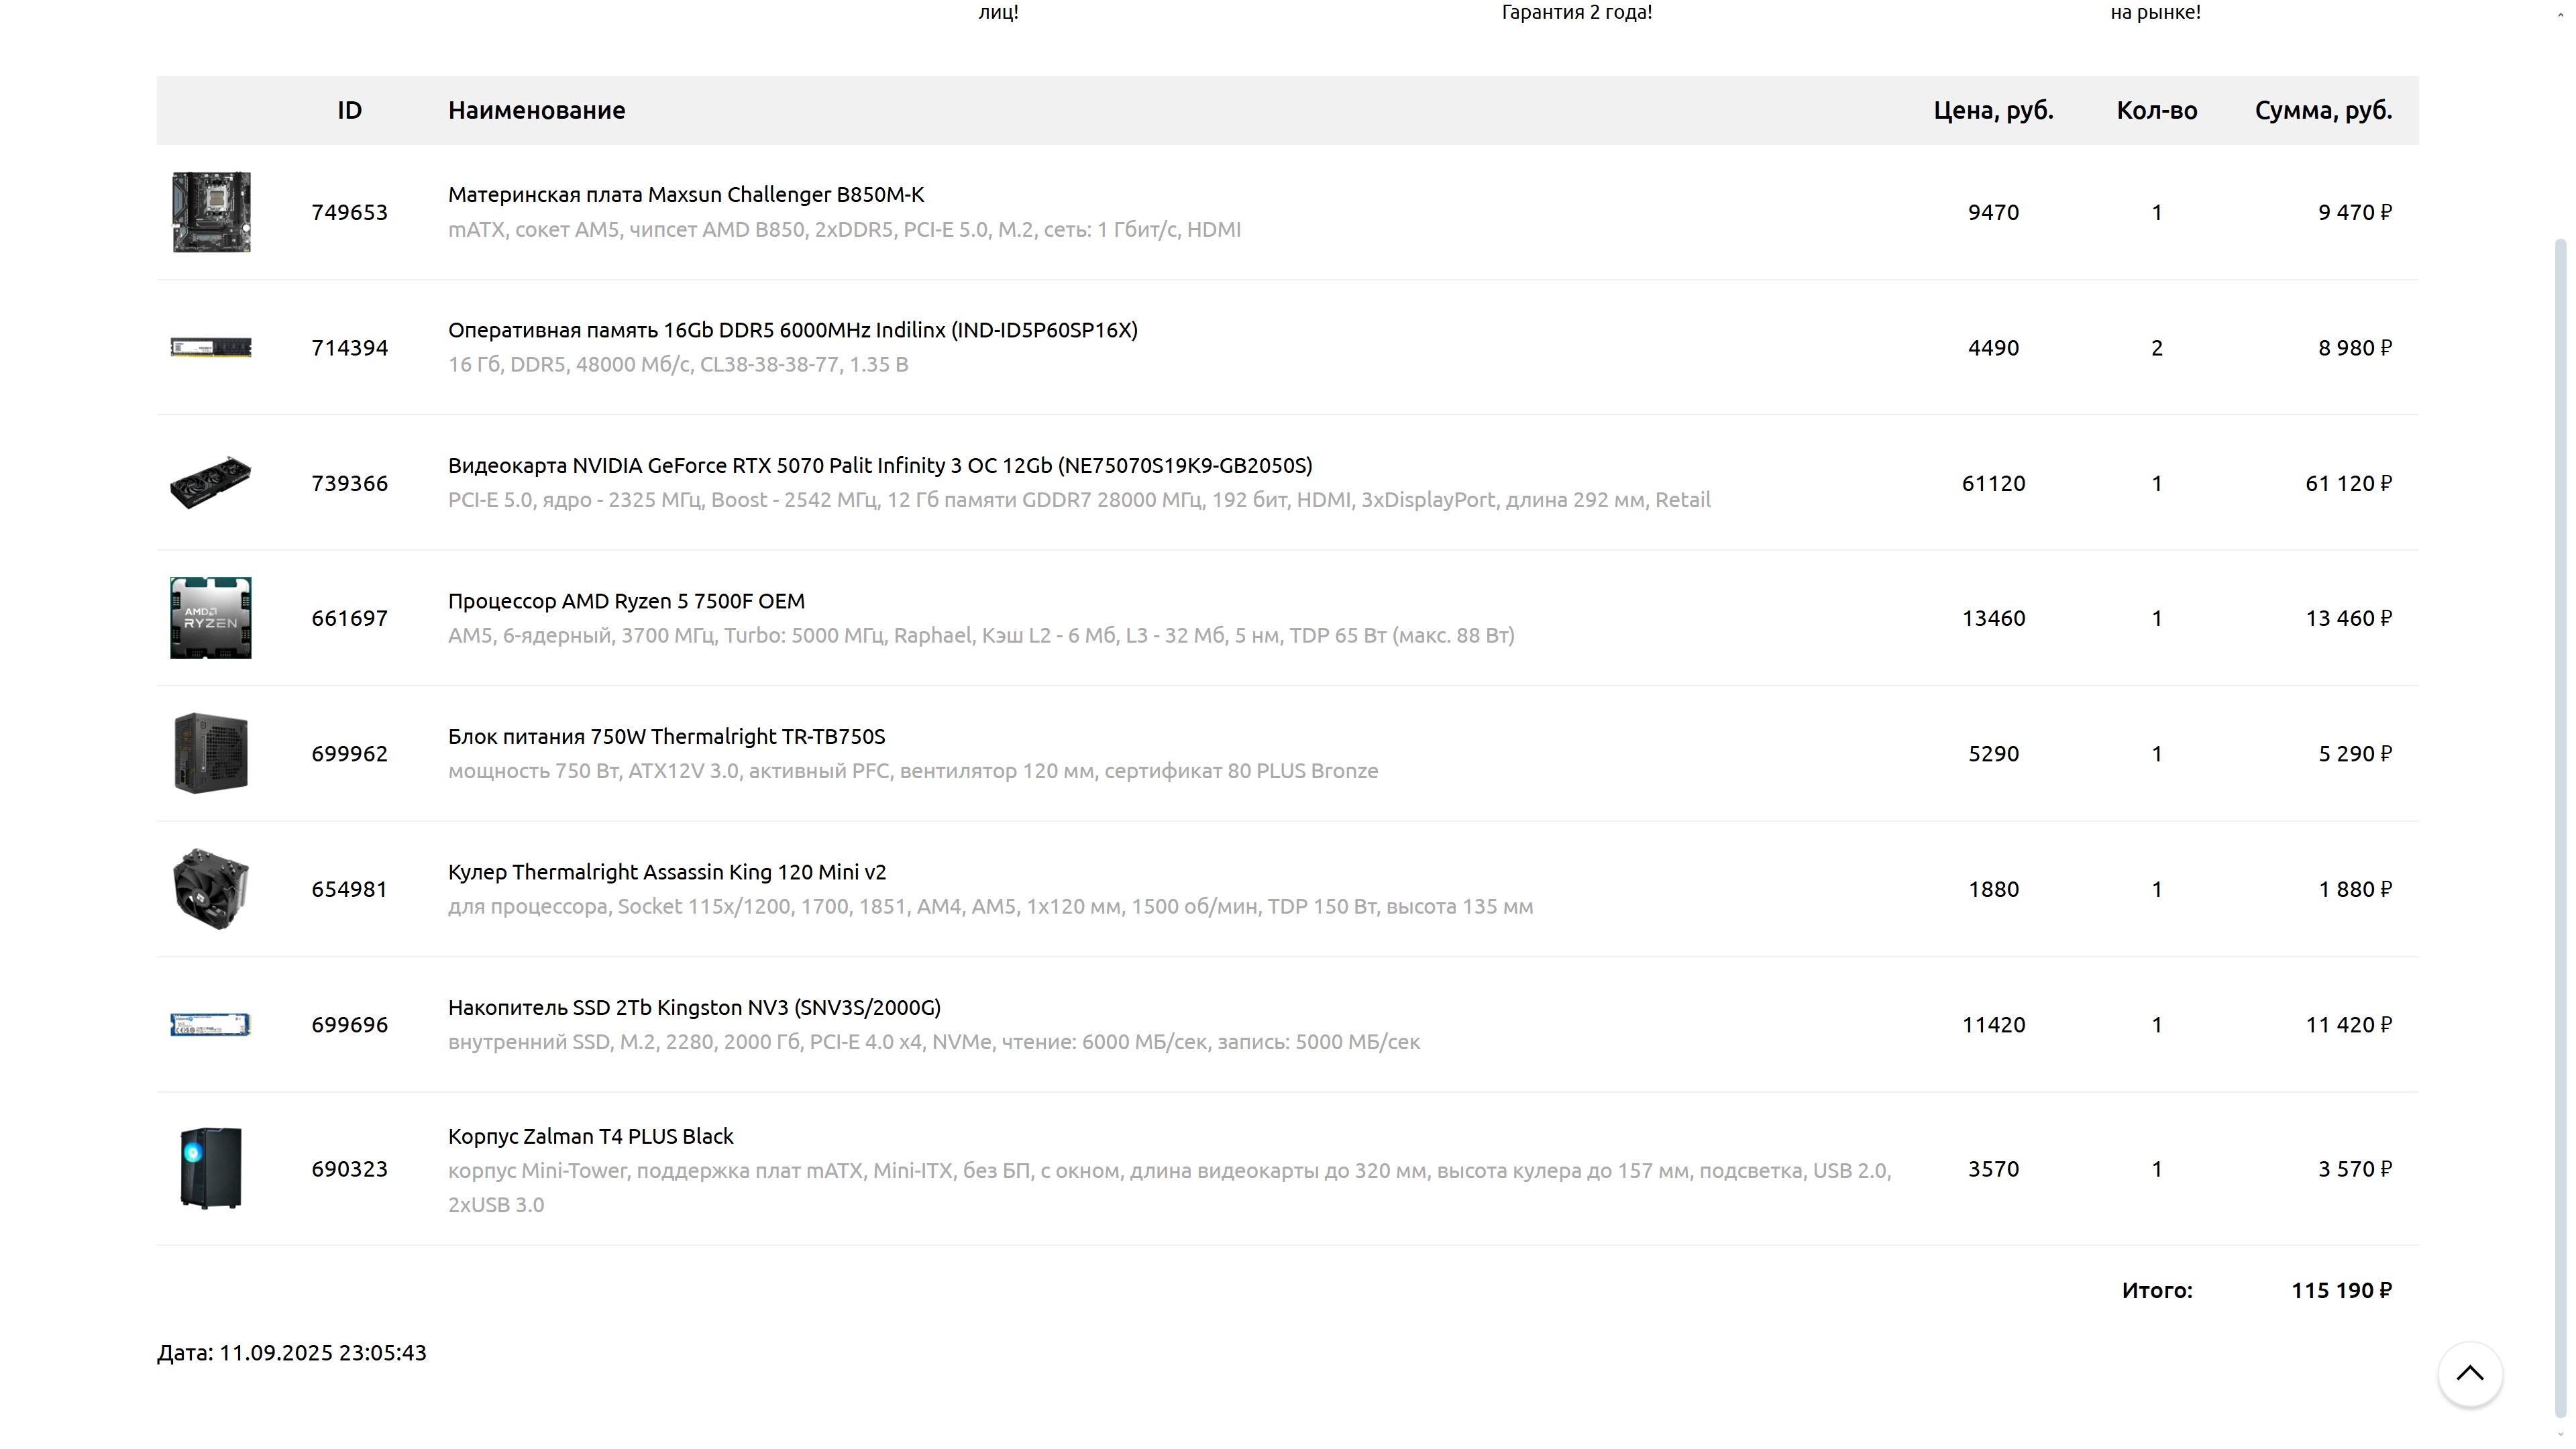Open the Оперативная память 16Gb DDR5 Indilinx link

792,330
